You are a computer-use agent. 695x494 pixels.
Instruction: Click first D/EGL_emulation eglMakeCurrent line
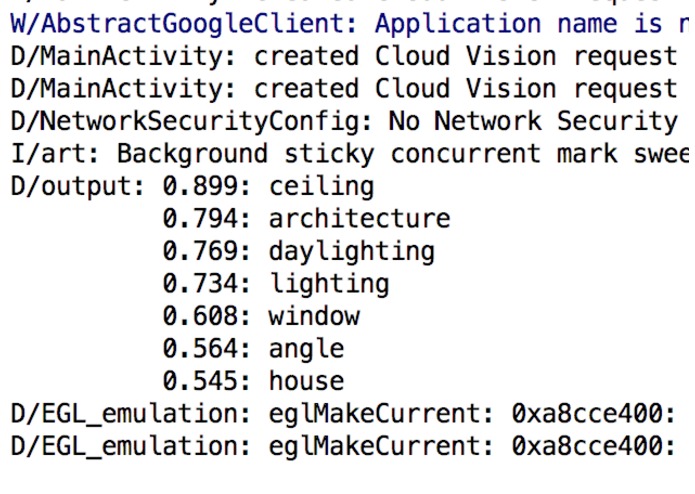(343, 414)
